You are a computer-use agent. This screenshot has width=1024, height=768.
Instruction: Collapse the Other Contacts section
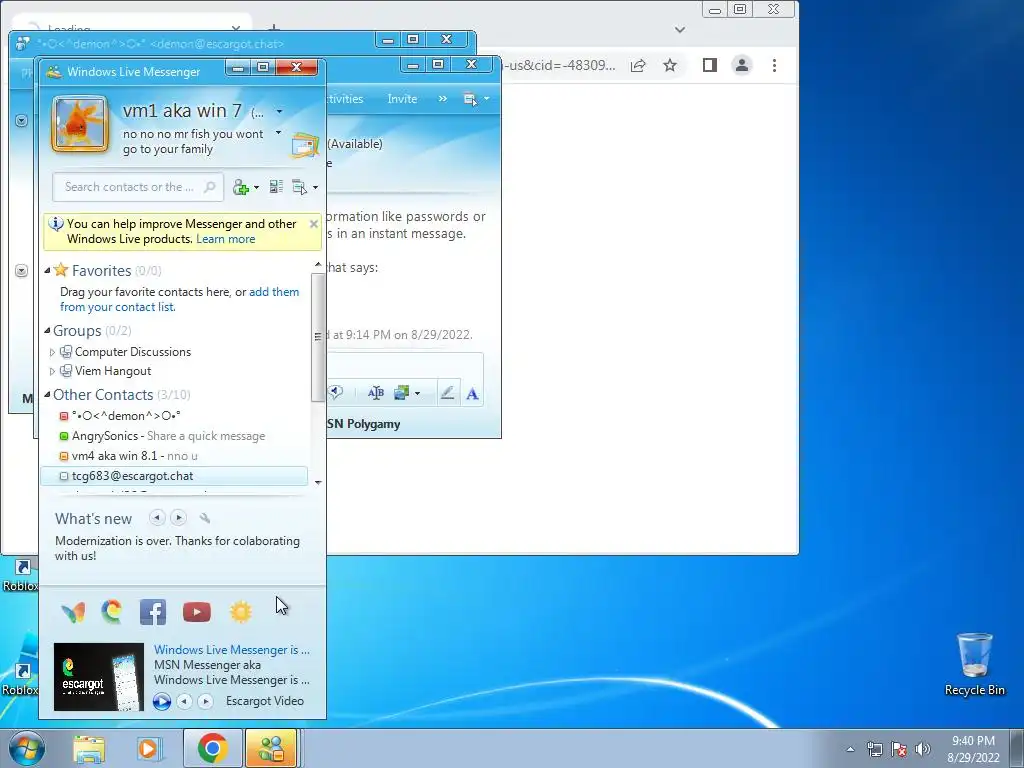coord(47,394)
